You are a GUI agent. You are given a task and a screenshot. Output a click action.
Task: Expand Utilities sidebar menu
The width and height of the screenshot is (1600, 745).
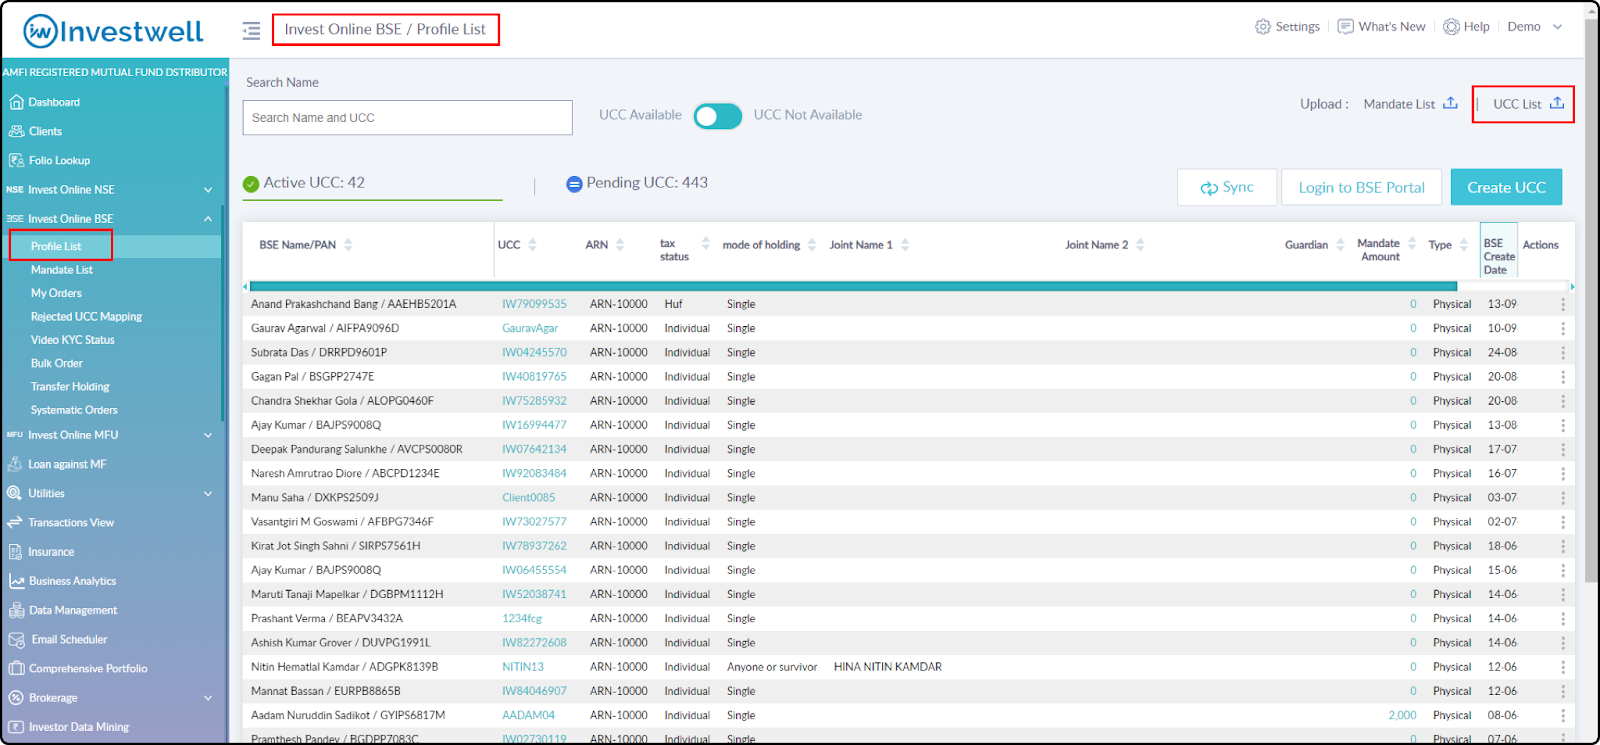208,493
